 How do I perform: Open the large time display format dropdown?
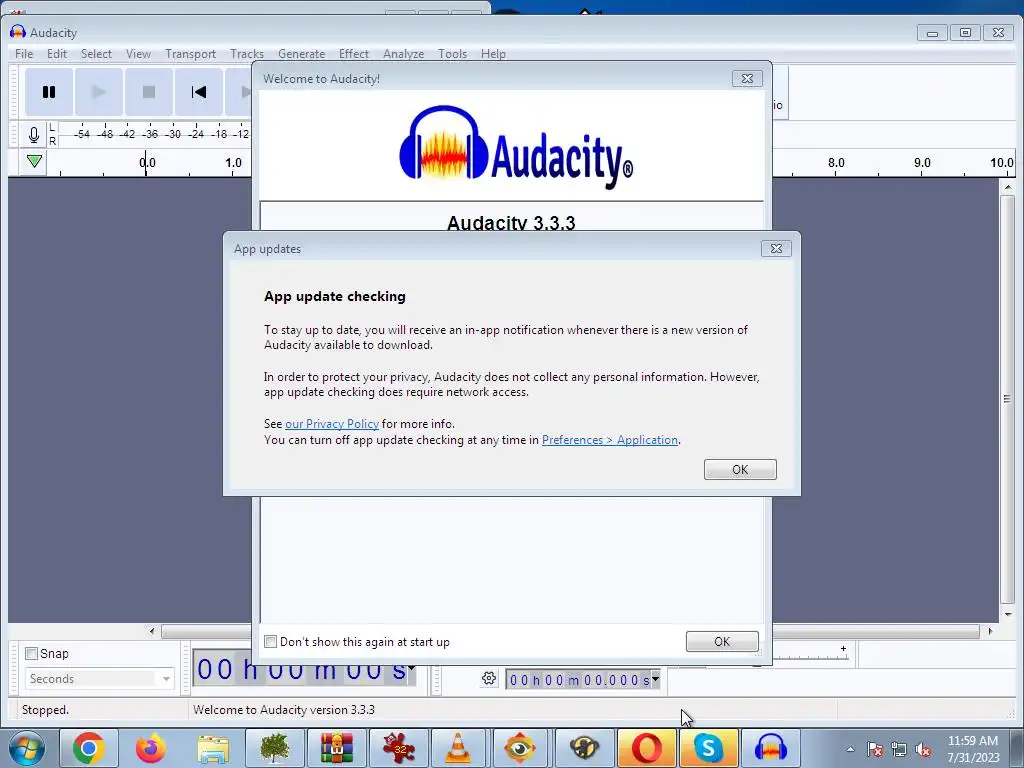click(x=412, y=667)
